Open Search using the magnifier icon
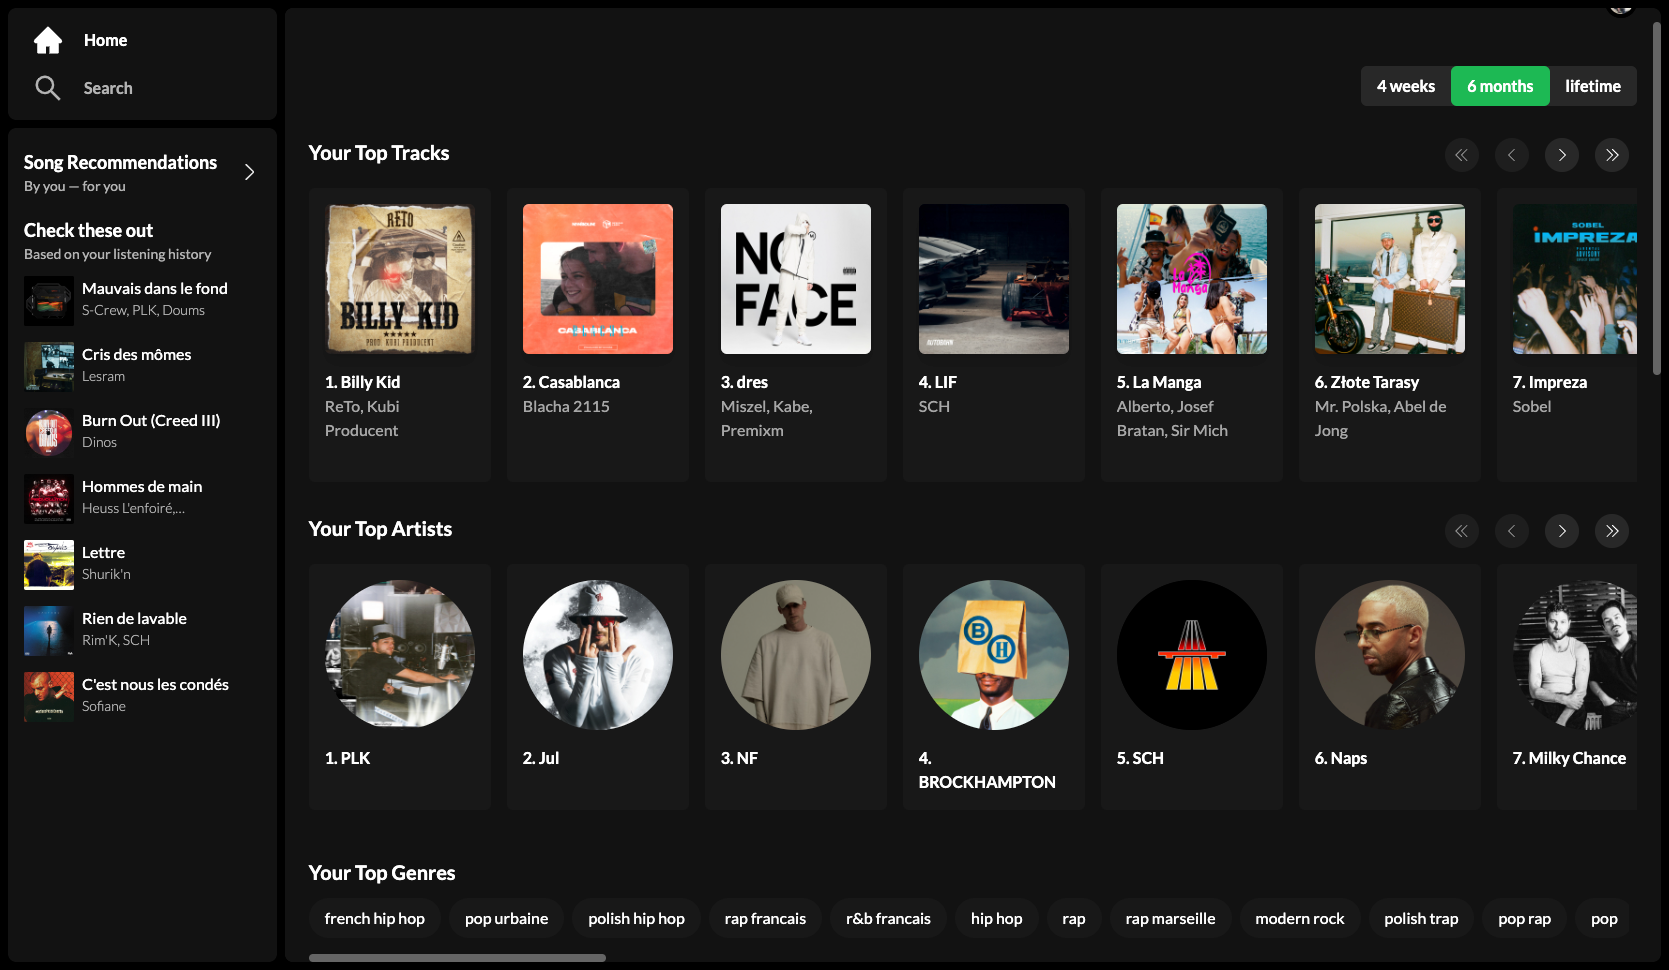 pyautogui.click(x=47, y=88)
